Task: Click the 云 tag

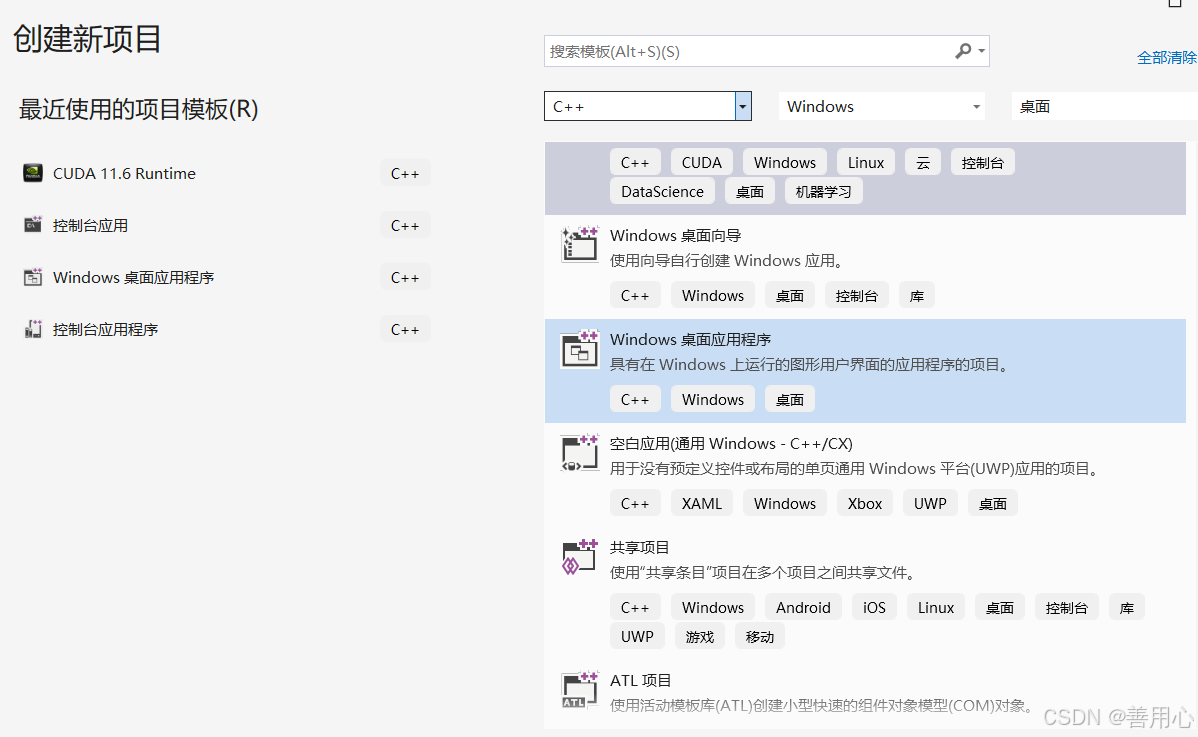Action: (x=923, y=163)
